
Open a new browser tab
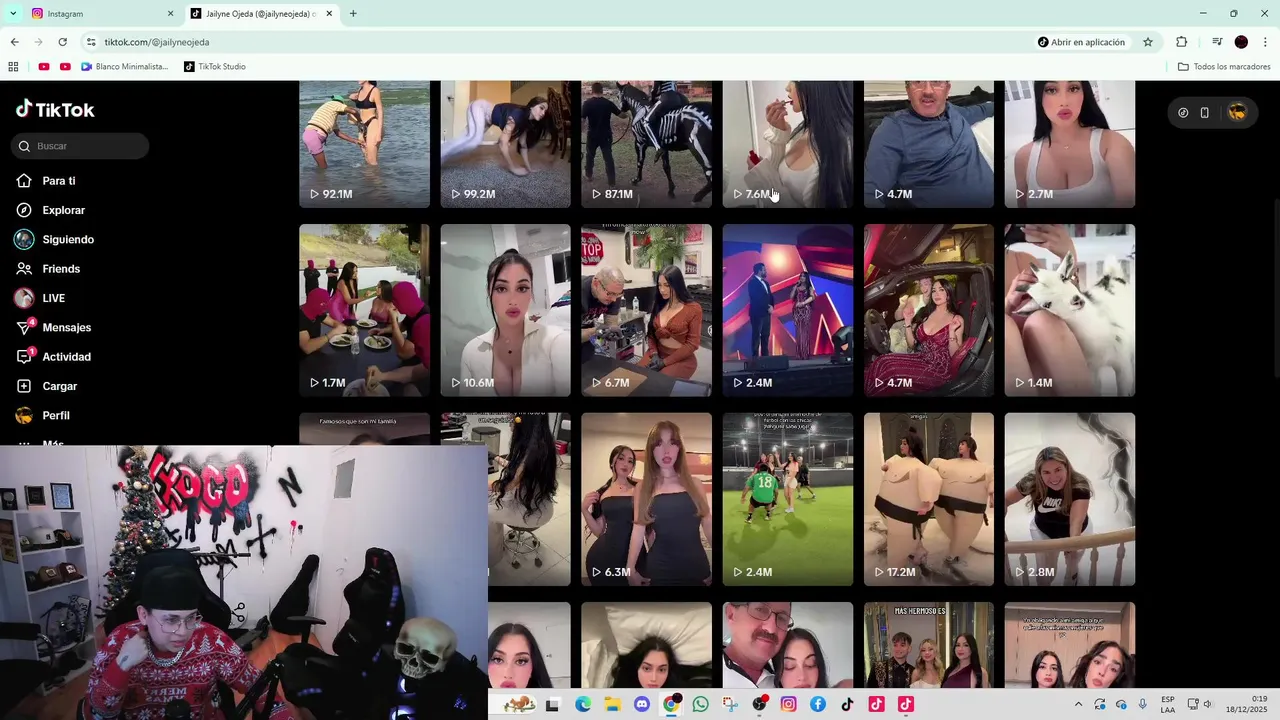pyautogui.click(x=353, y=14)
